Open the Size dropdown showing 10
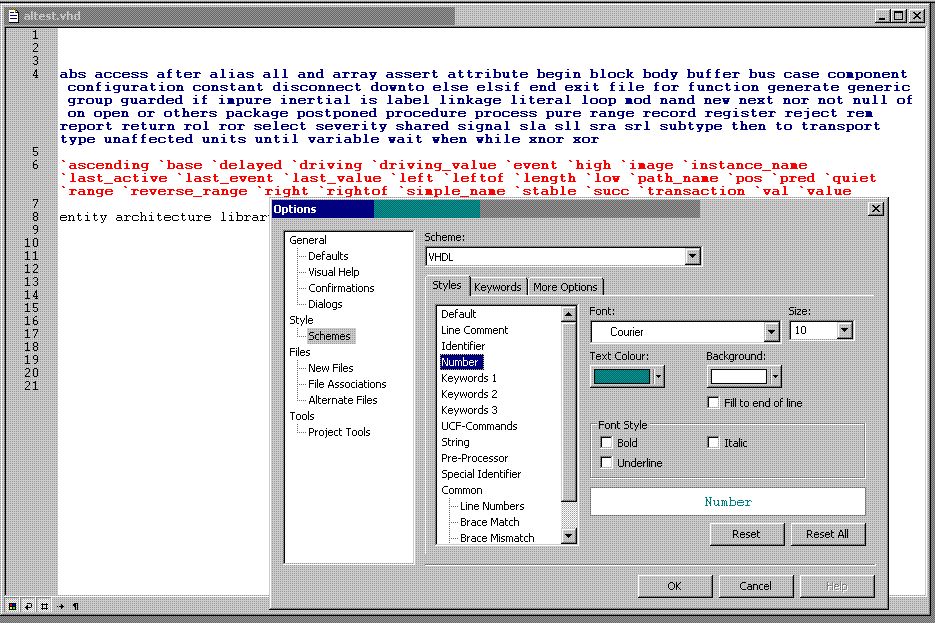935x623 pixels. click(844, 330)
